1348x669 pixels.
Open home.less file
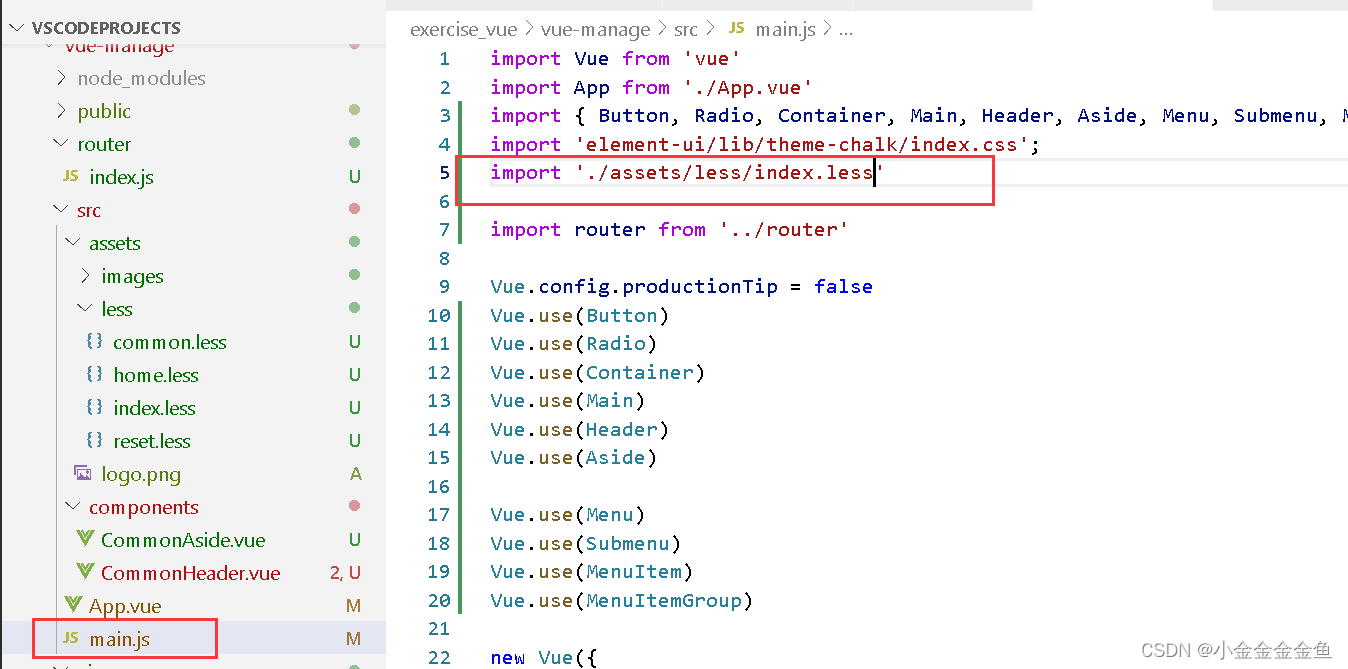pos(156,375)
